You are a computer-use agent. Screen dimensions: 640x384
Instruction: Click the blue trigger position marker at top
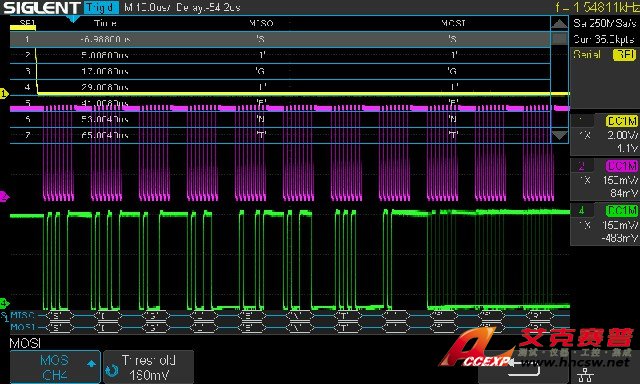pos(73,19)
